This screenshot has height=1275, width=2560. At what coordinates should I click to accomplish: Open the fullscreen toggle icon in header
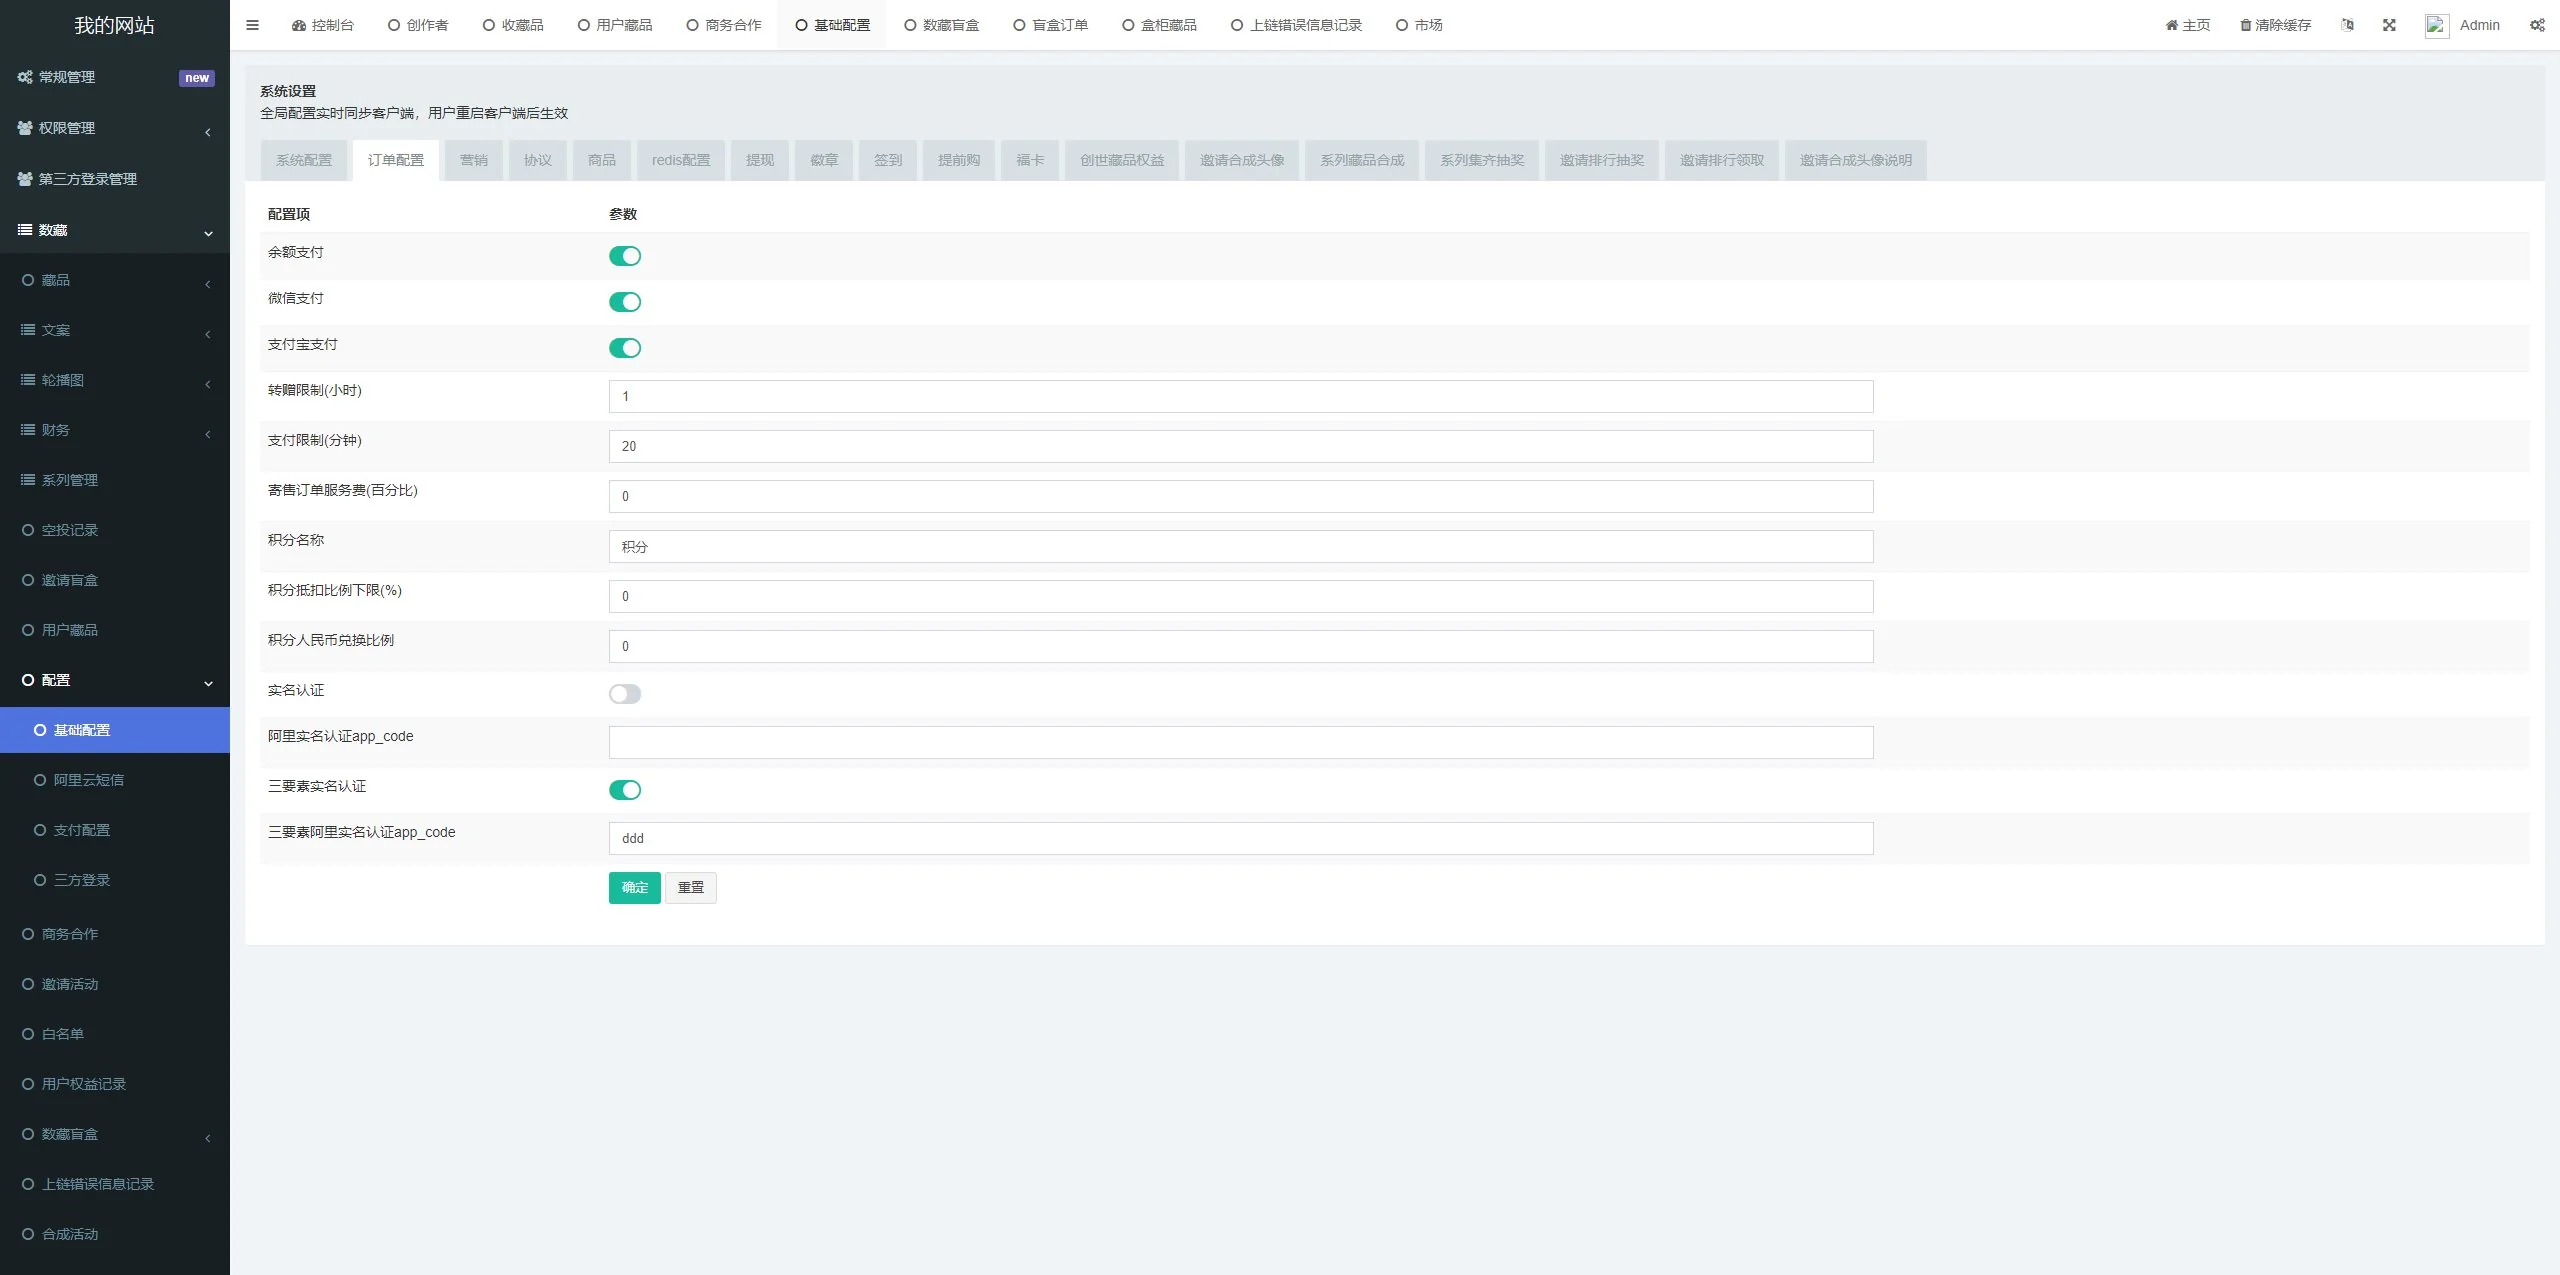(2389, 25)
